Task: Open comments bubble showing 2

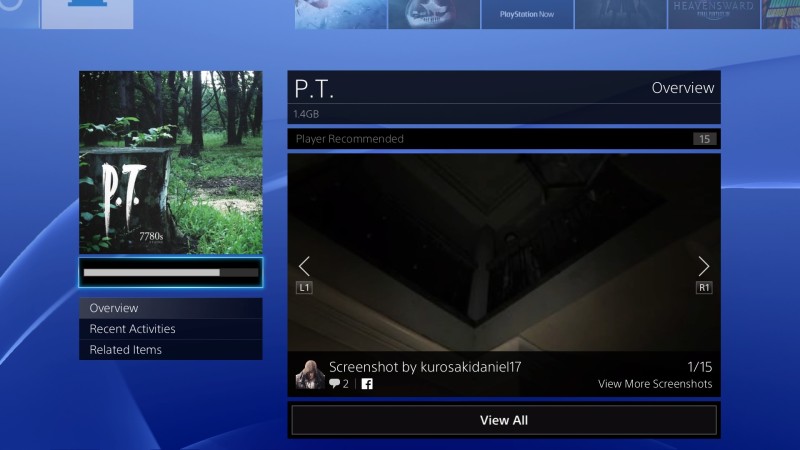Action: (339, 384)
